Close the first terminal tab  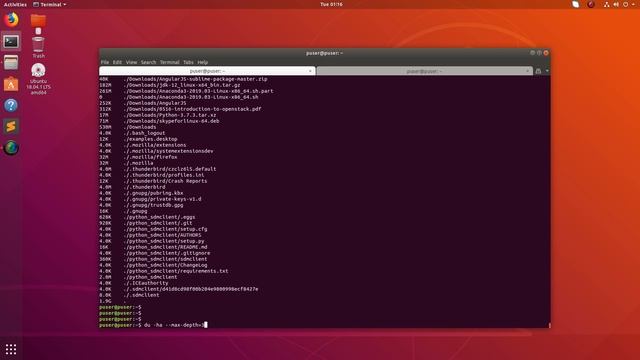pos(310,71)
